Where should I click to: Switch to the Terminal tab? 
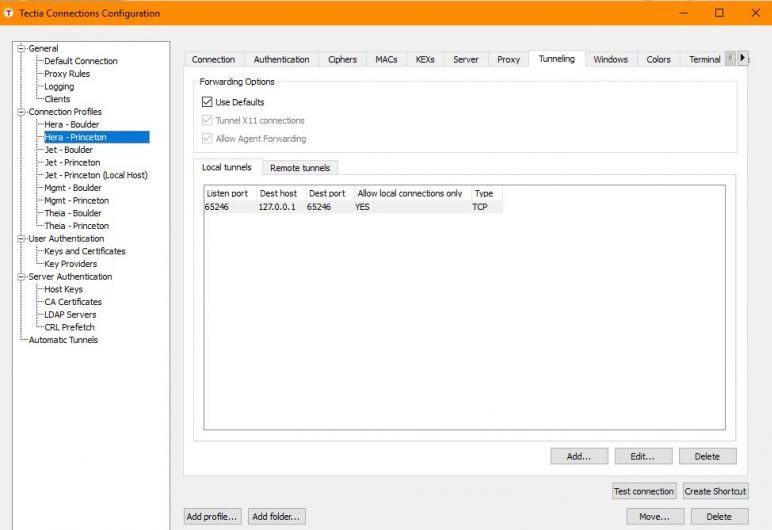pyautogui.click(x=705, y=59)
